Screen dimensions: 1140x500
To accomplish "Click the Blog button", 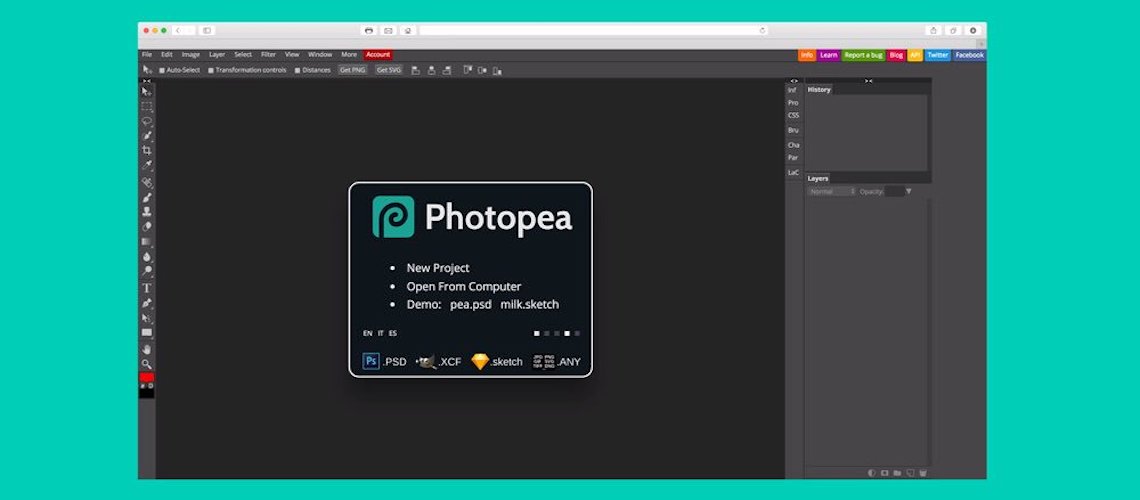I will (x=896, y=55).
